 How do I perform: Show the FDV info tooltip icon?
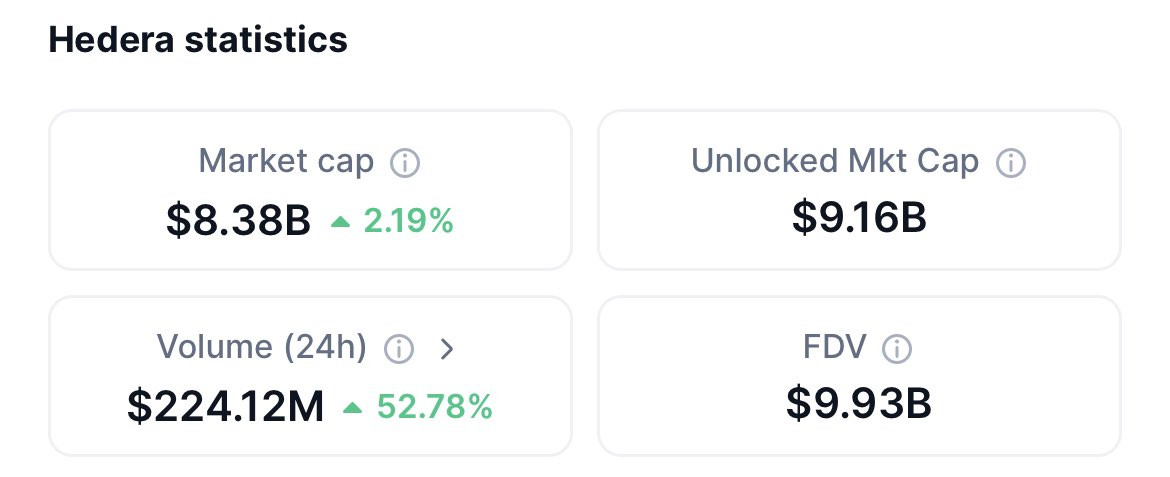[897, 349]
